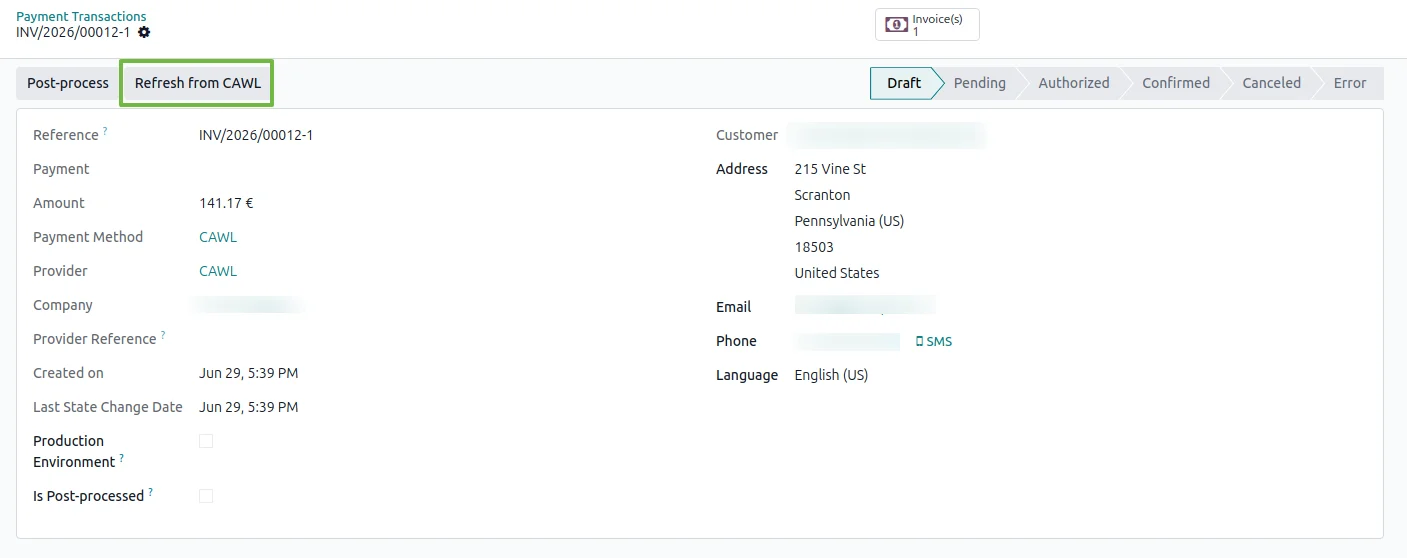Click the empty Provider Reference field
Image resolution: width=1407 pixels, height=558 pixels.
pos(440,339)
